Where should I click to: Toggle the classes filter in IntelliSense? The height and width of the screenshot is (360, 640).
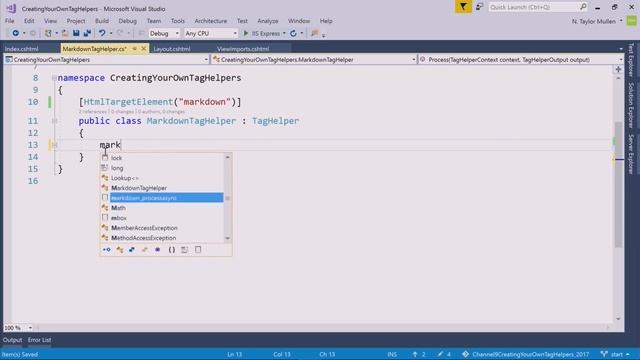120,249
